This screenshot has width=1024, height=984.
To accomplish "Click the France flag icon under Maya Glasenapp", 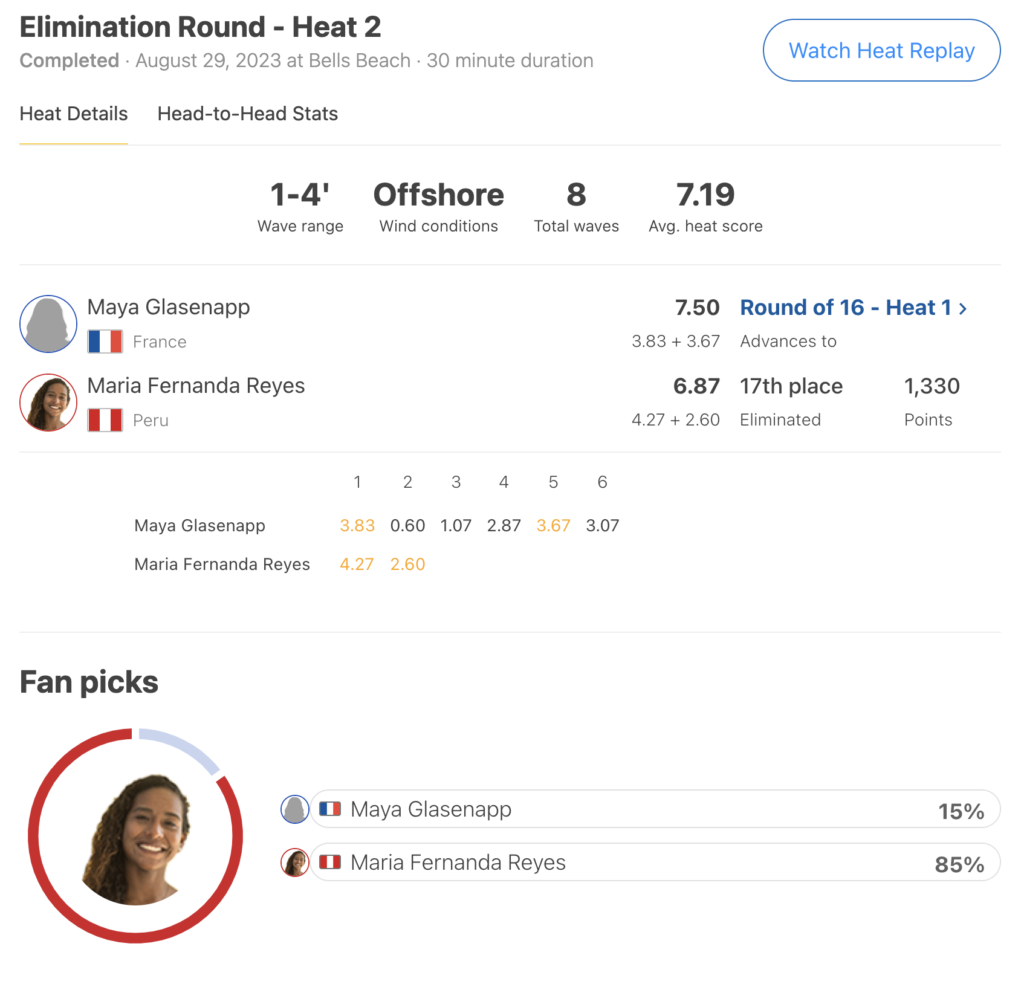I will tap(105, 341).
